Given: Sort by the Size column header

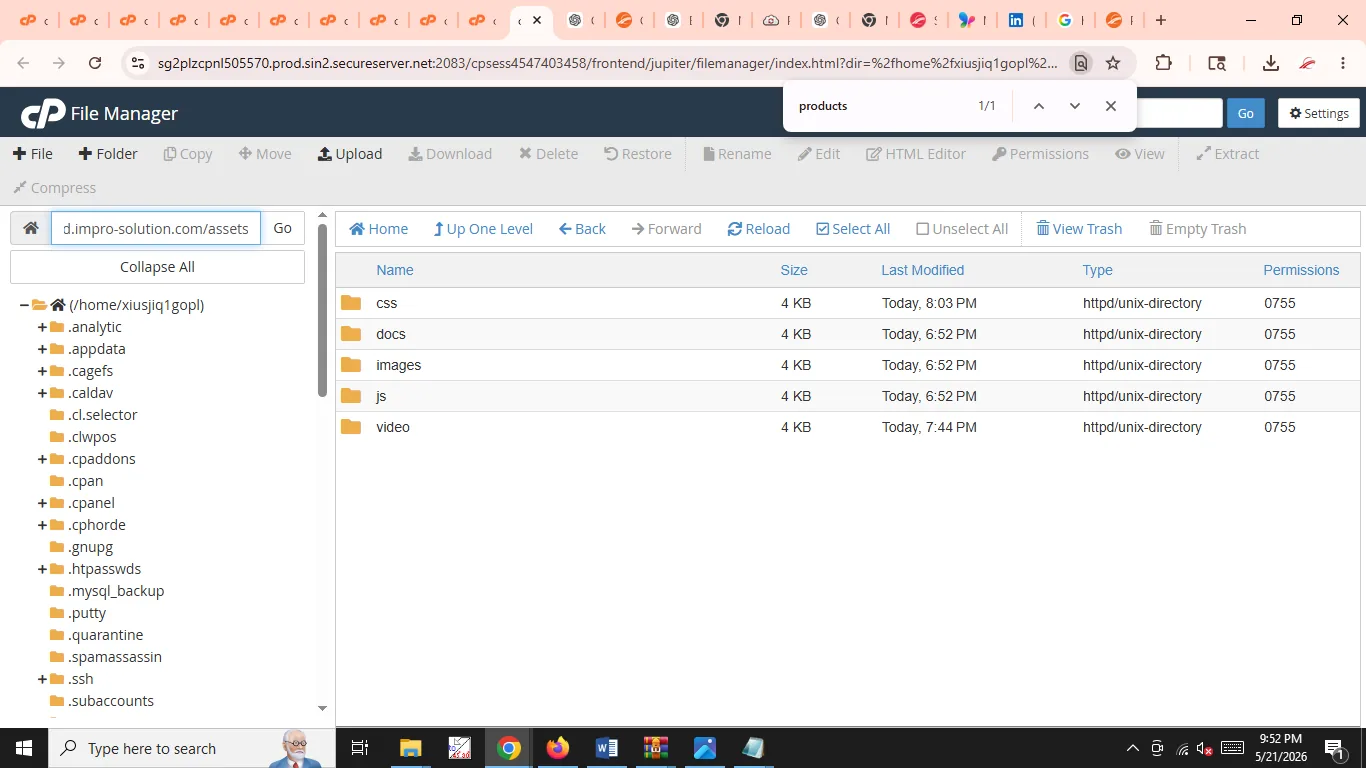Looking at the screenshot, I should click(794, 270).
